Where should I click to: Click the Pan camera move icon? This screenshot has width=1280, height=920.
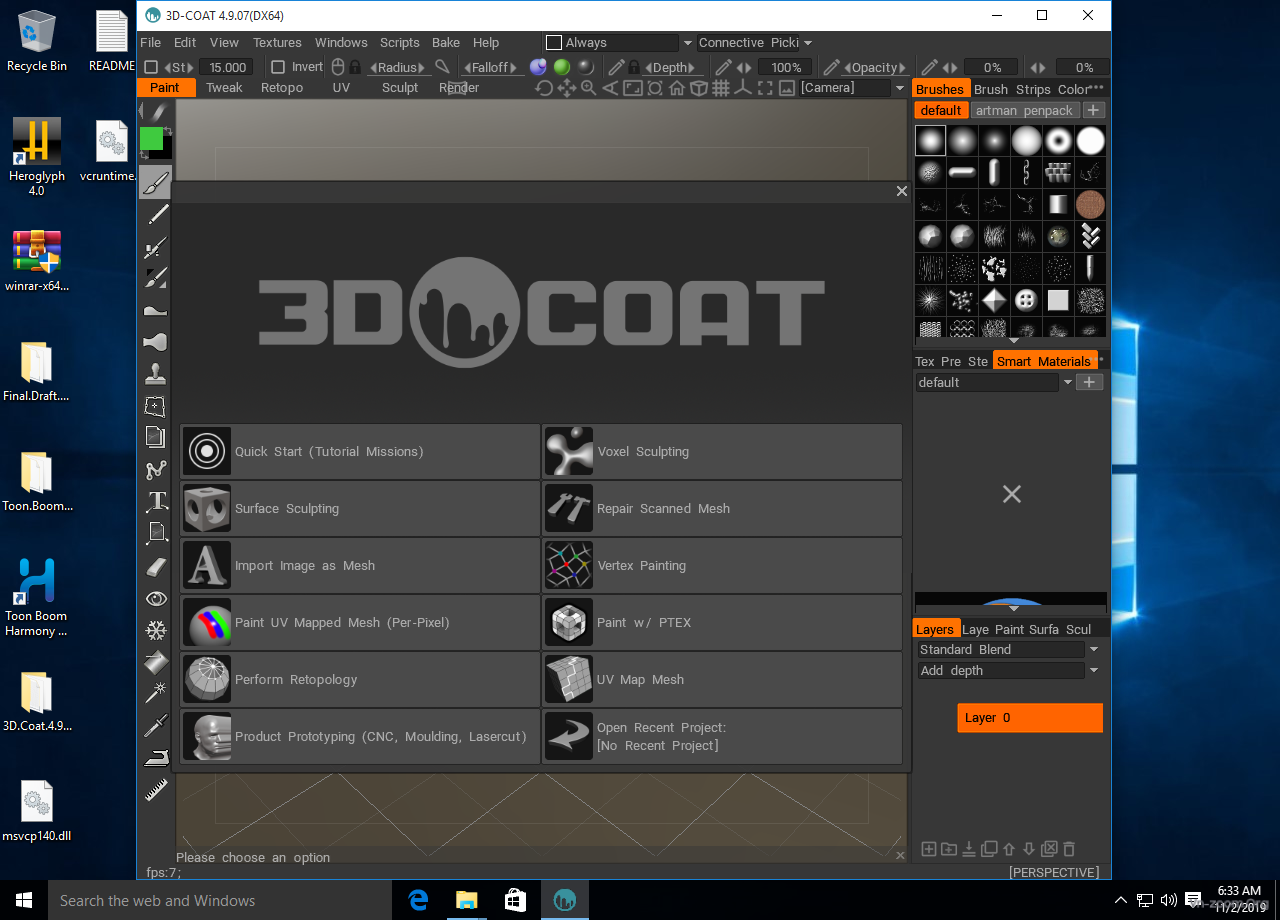tap(566, 88)
